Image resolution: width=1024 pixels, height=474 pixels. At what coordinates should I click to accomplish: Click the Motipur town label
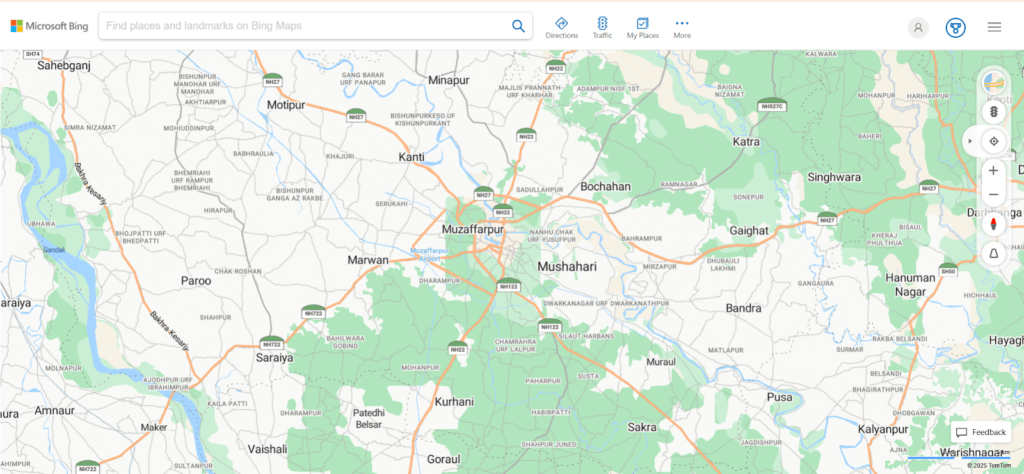click(x=286, y=104)
